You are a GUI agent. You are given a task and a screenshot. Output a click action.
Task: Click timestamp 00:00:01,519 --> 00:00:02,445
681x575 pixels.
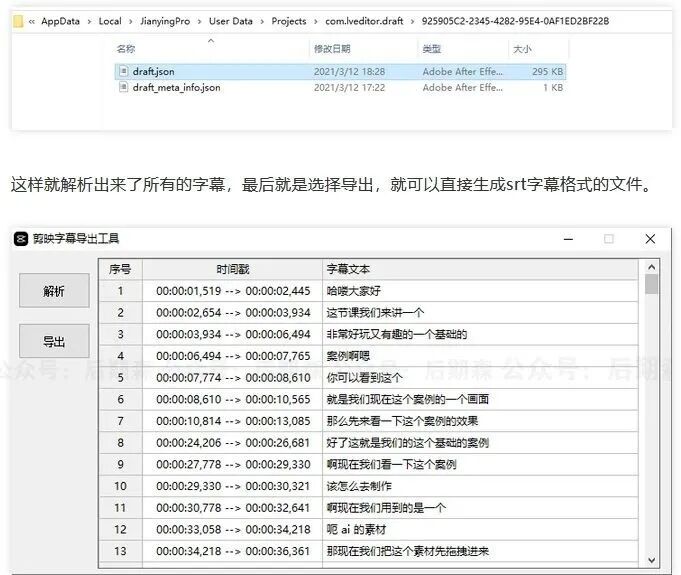[x=233, y=291]
